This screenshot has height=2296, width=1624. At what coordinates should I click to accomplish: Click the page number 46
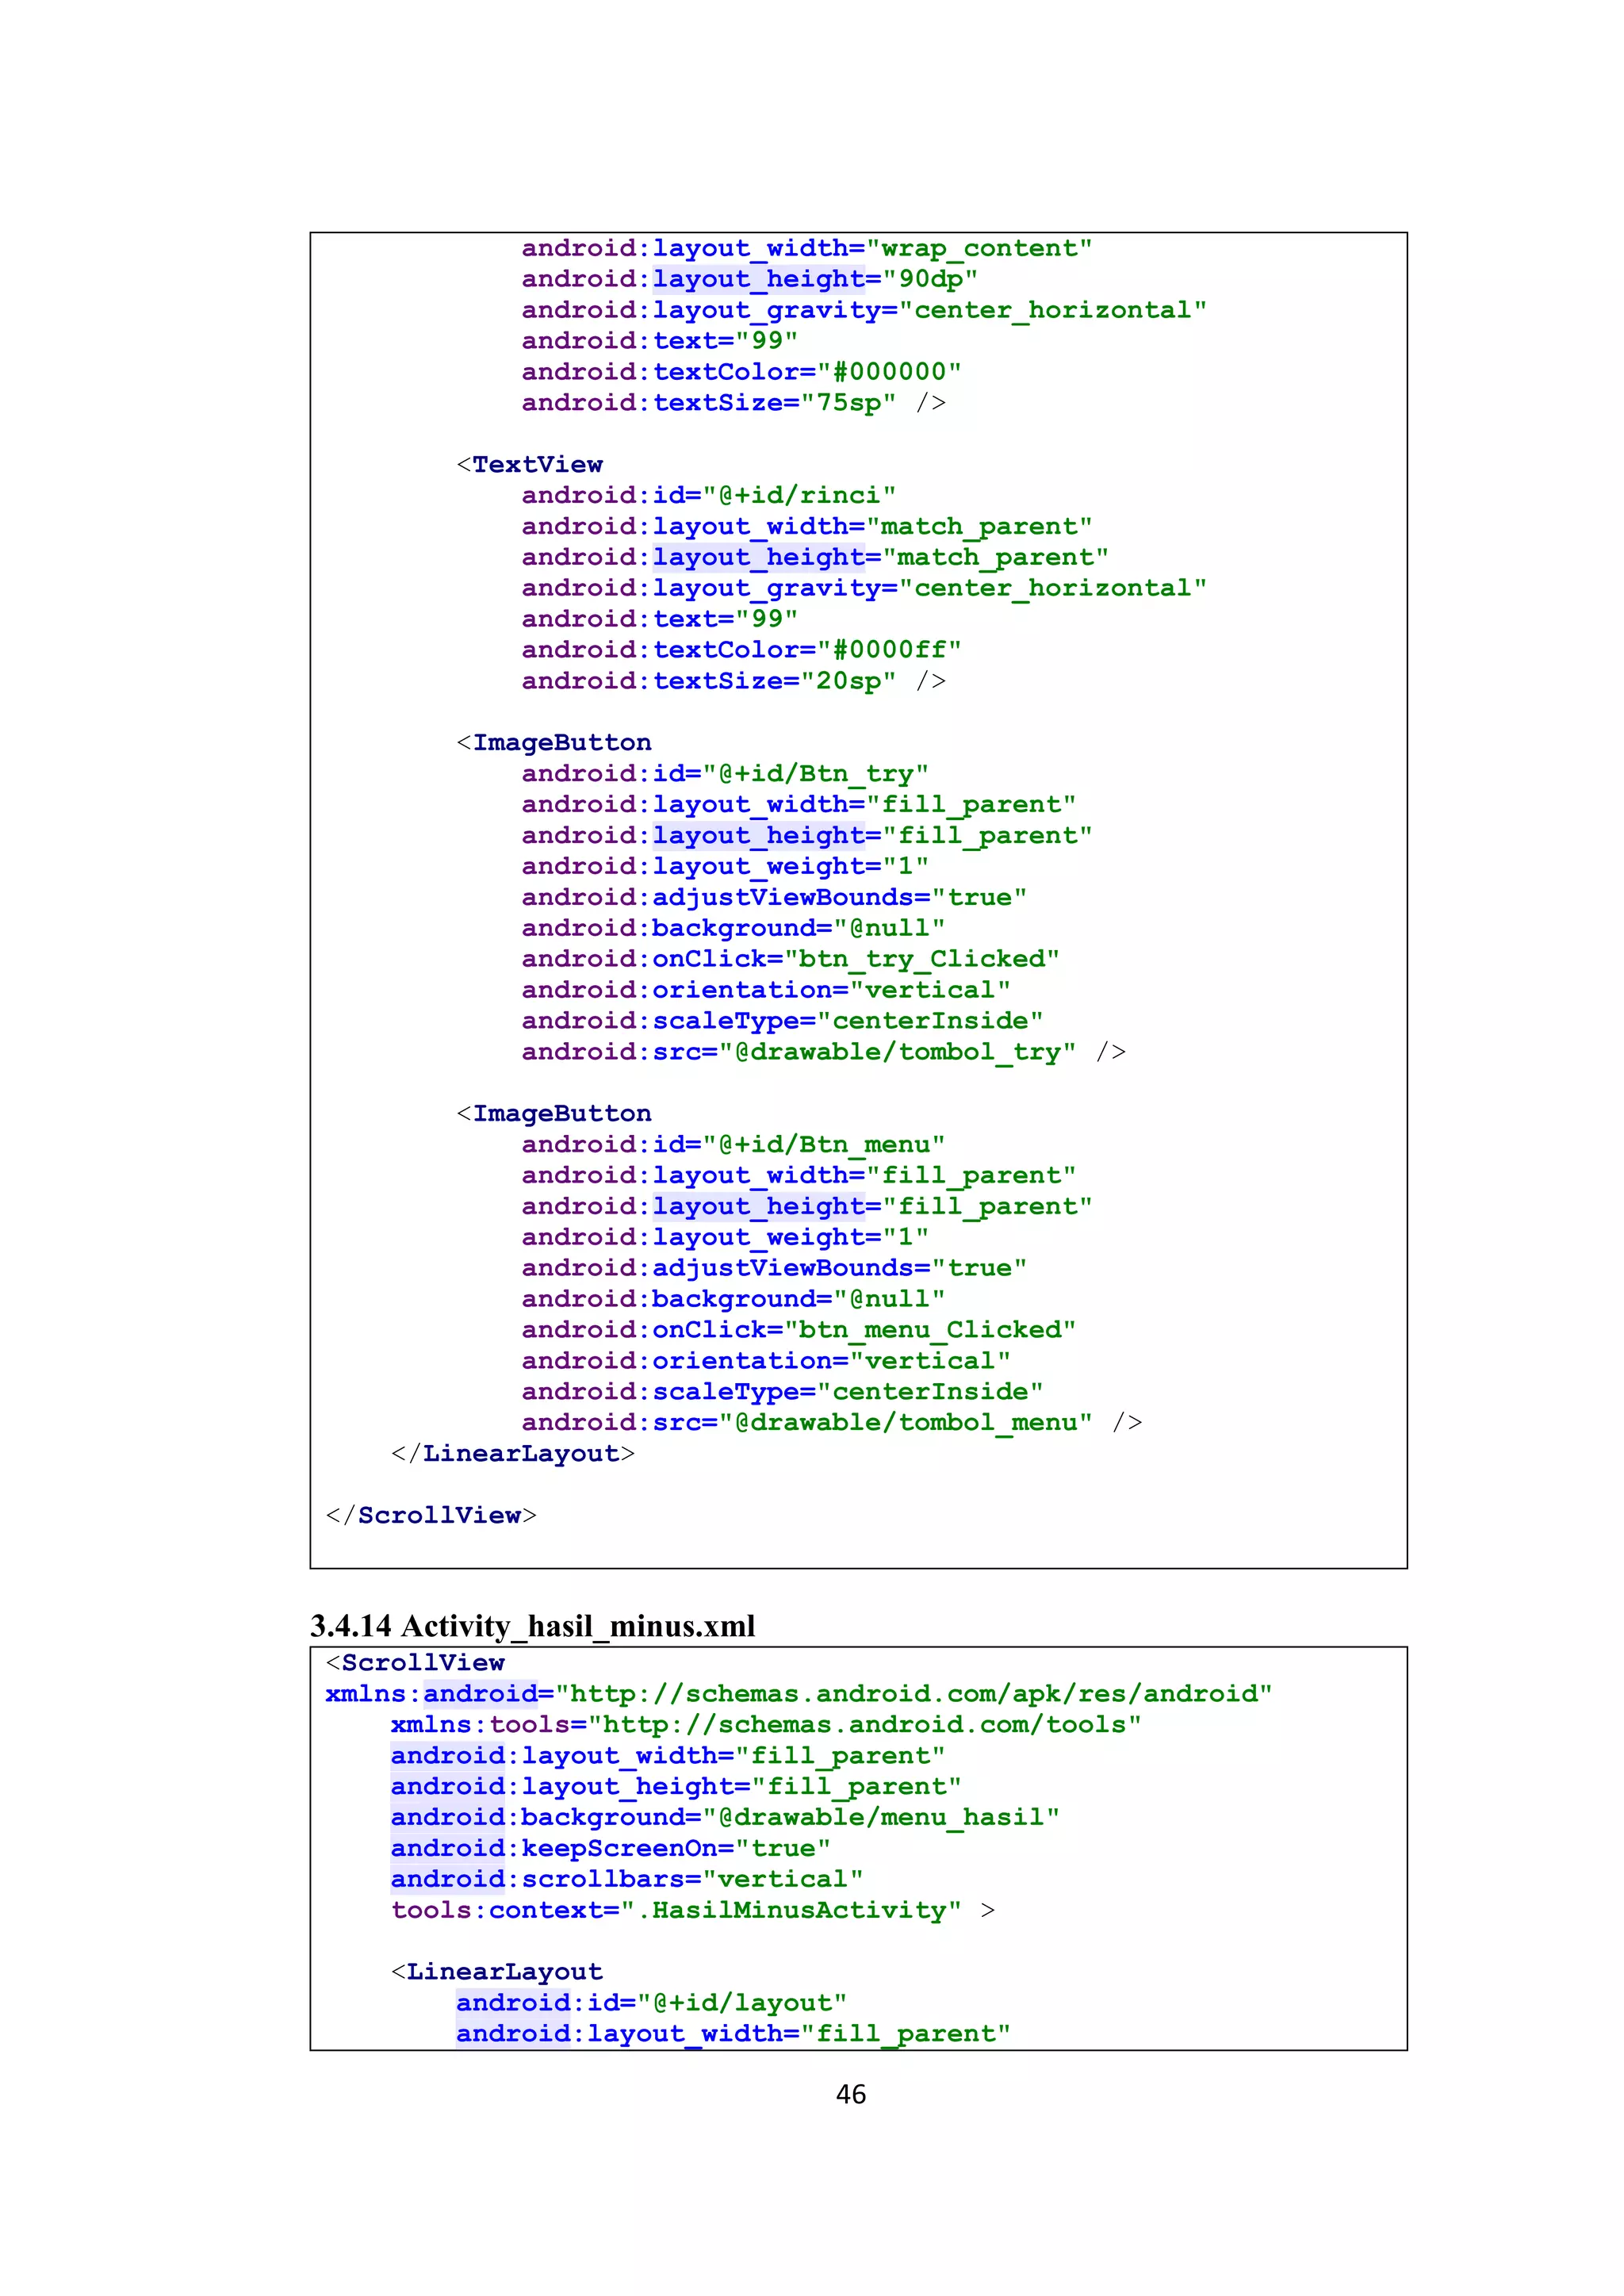pos(851,2094)
